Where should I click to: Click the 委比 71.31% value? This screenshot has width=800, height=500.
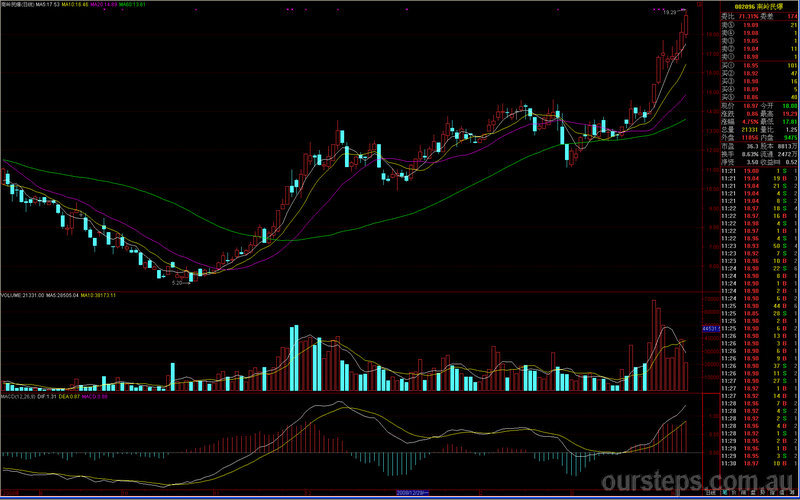tap(748, 16)
